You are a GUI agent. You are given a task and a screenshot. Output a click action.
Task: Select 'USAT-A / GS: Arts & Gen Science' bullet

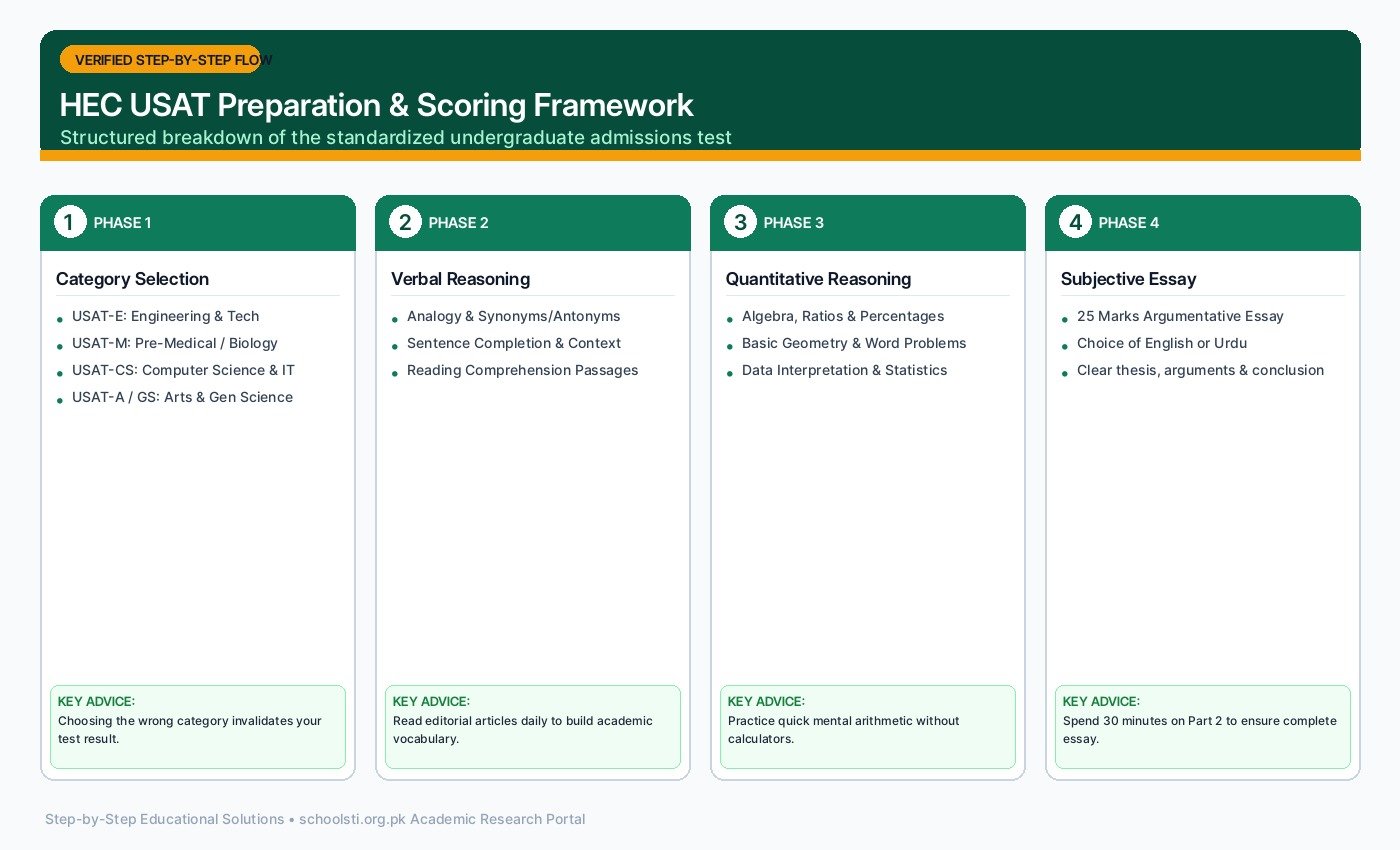(183, 397)
